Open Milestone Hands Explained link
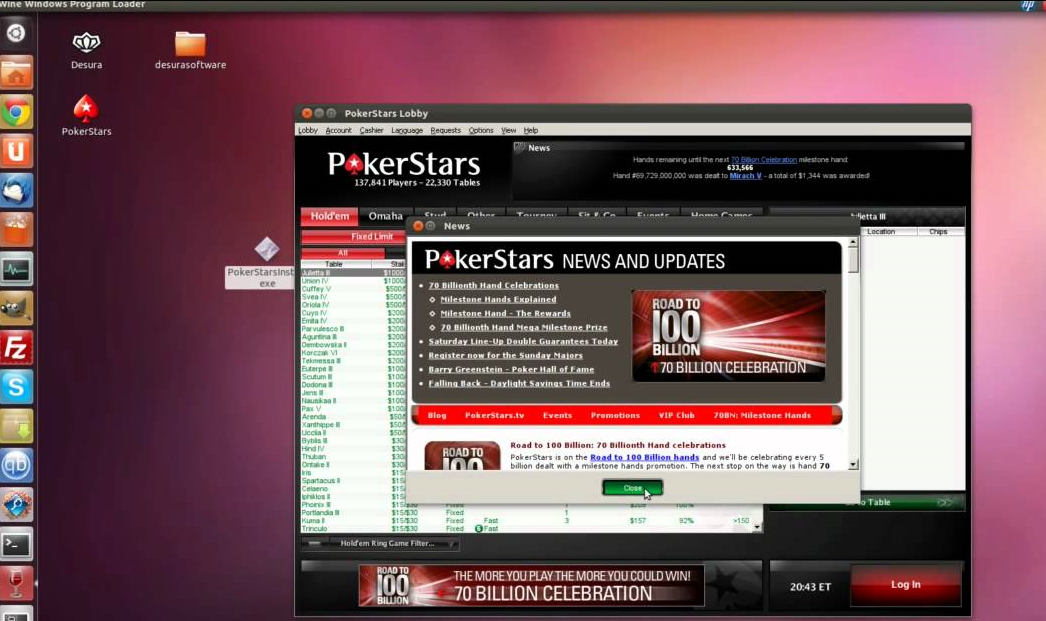 click(x=498, y=299)
